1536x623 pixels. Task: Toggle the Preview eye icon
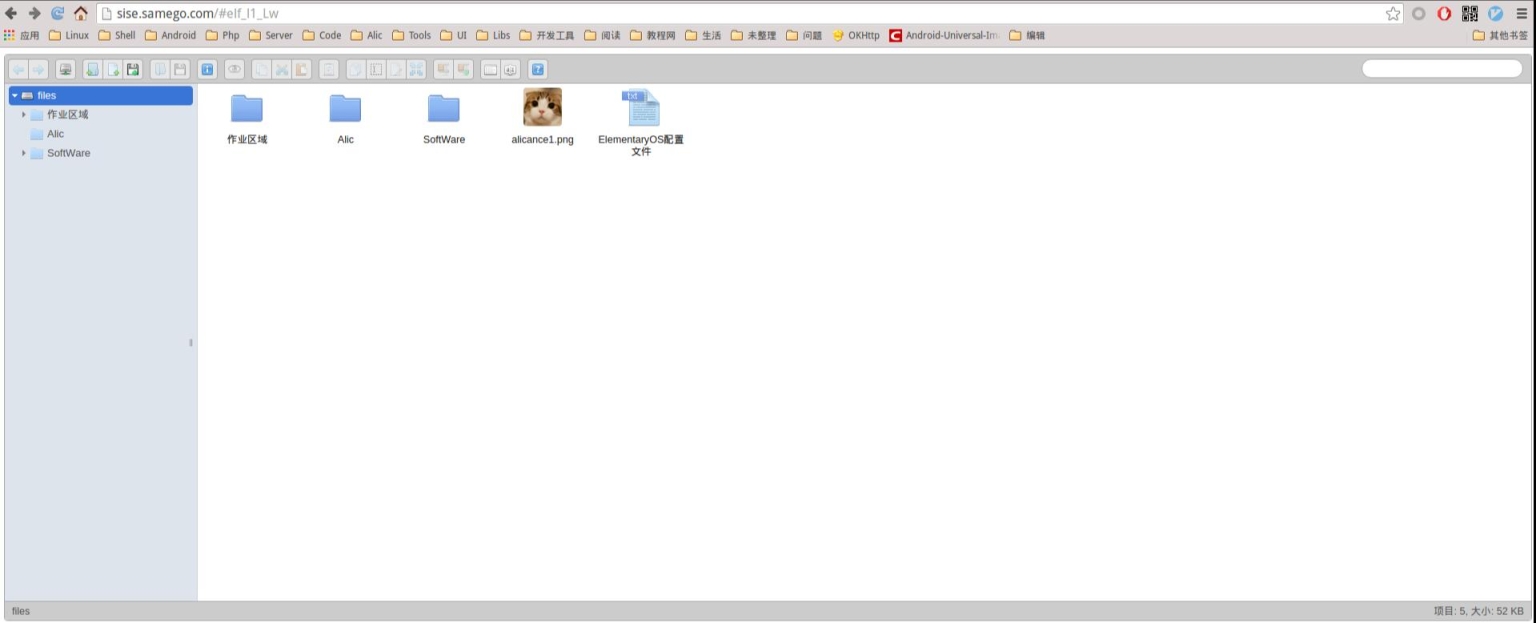[234, 70]
